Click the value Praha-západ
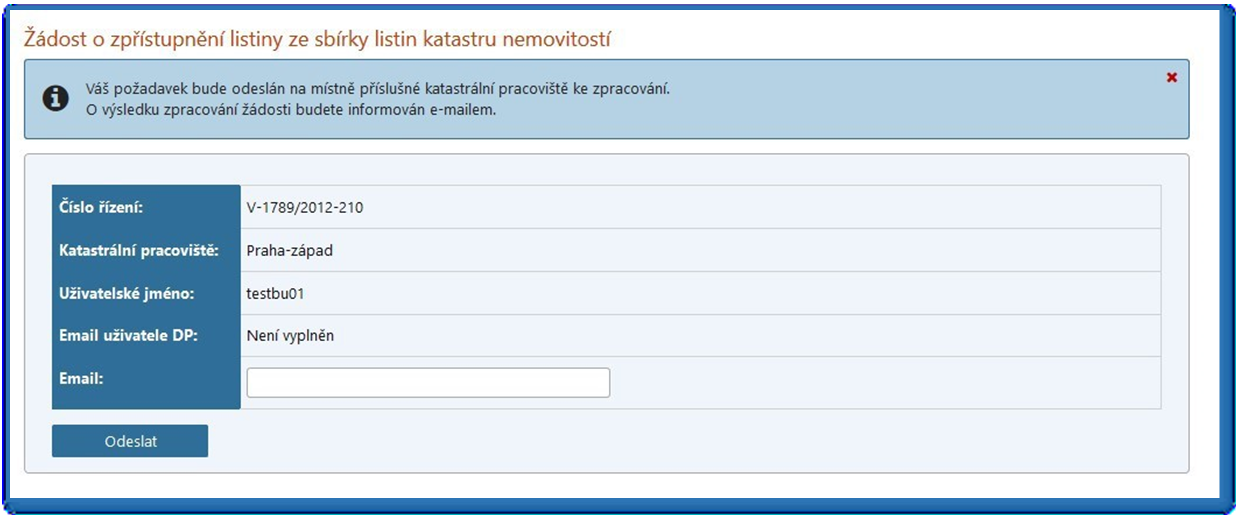The width and height of the screenshot is (1236, 515). click(289, 251)
